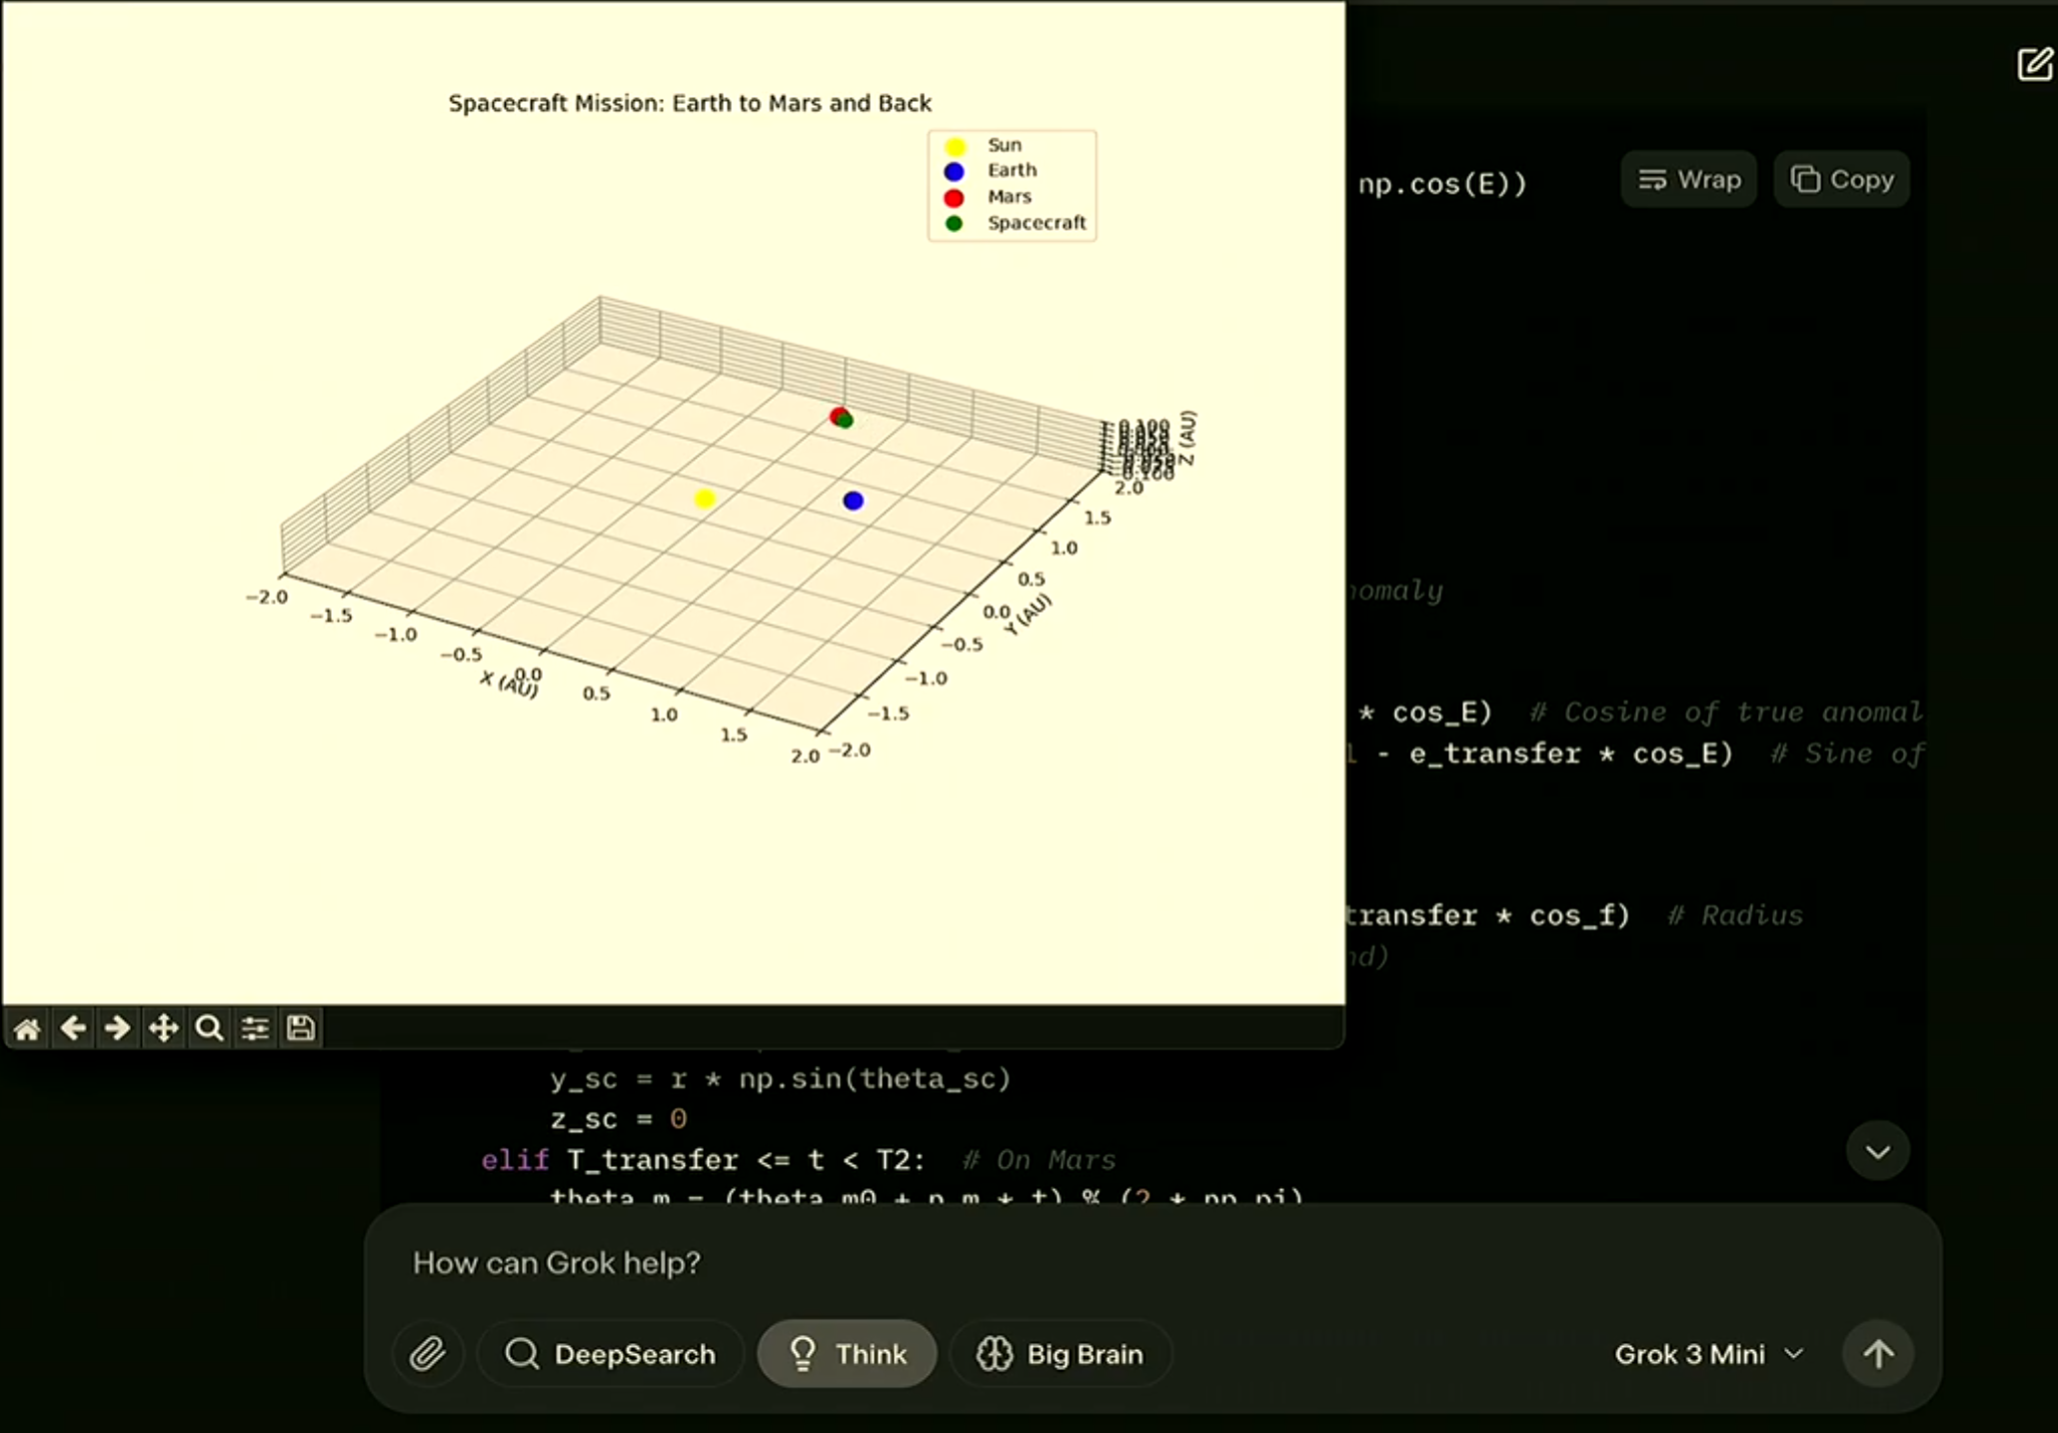Viewport: 2058px width, 1433px height.
Task: Activate the pan/move axes tool
Action: tap(163, 1028)
